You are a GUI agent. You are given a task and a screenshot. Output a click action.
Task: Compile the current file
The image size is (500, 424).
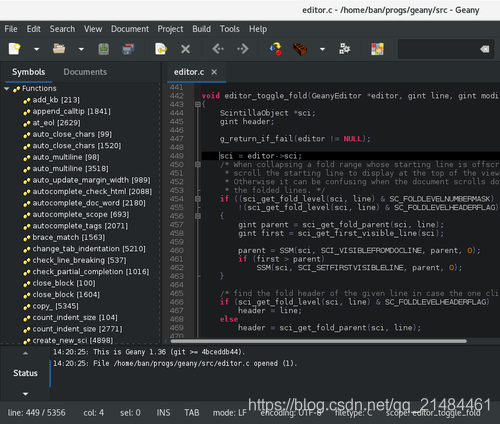(x=276, y=49)
